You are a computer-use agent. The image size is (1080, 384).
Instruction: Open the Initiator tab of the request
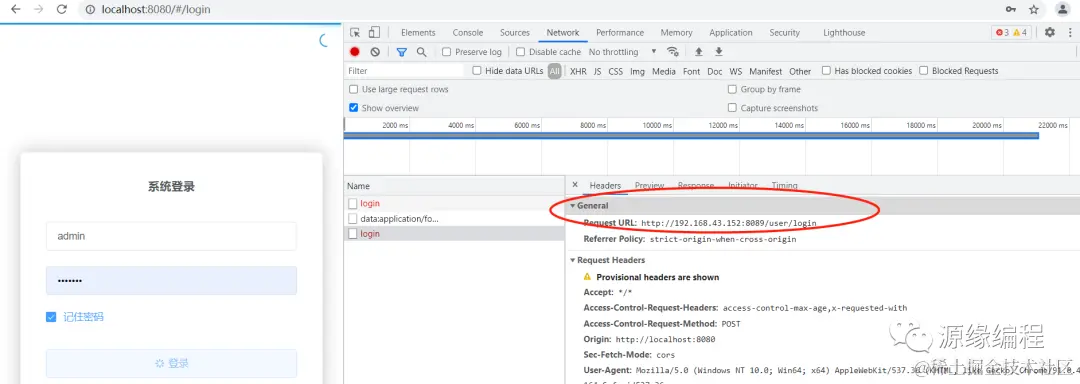pos(742,185)
